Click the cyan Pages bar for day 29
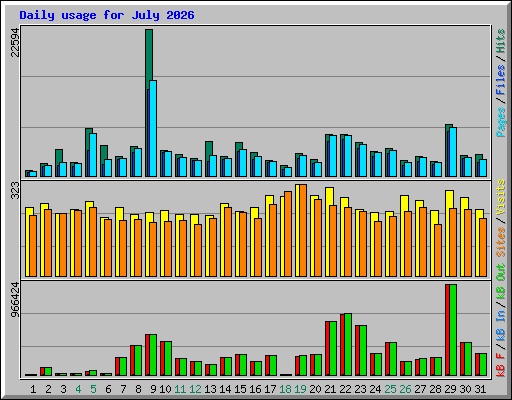This screenshot has width=512, height=400. click(453, 152)
